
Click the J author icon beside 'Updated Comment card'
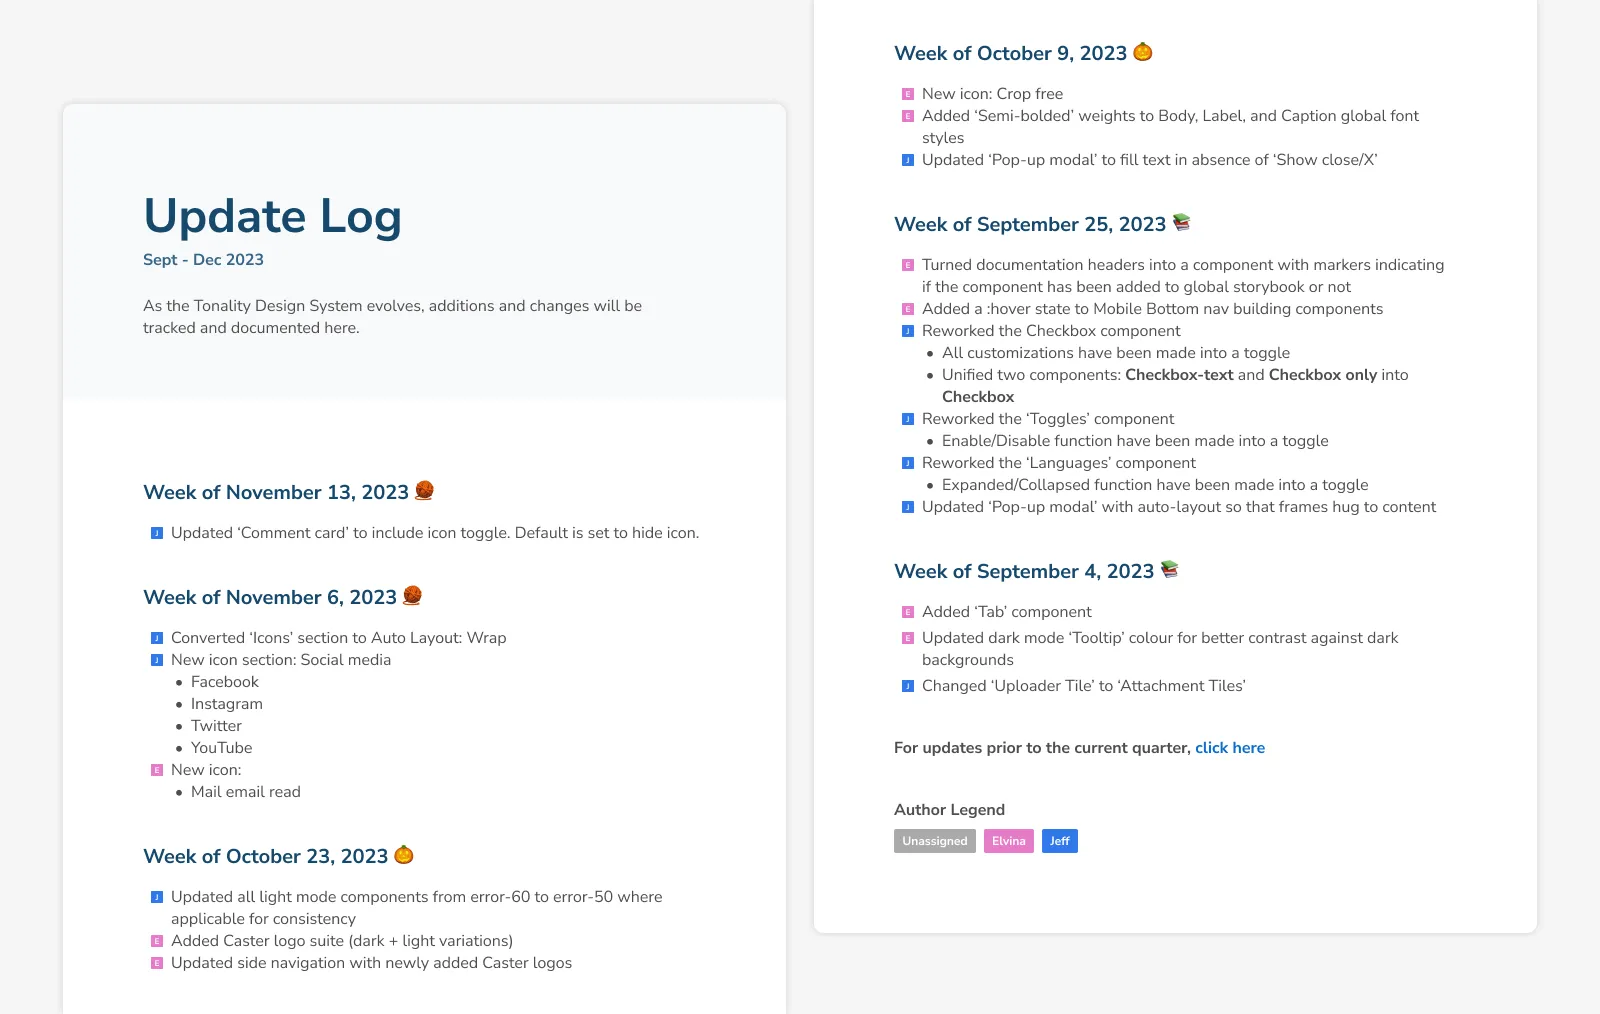[155, 532]
